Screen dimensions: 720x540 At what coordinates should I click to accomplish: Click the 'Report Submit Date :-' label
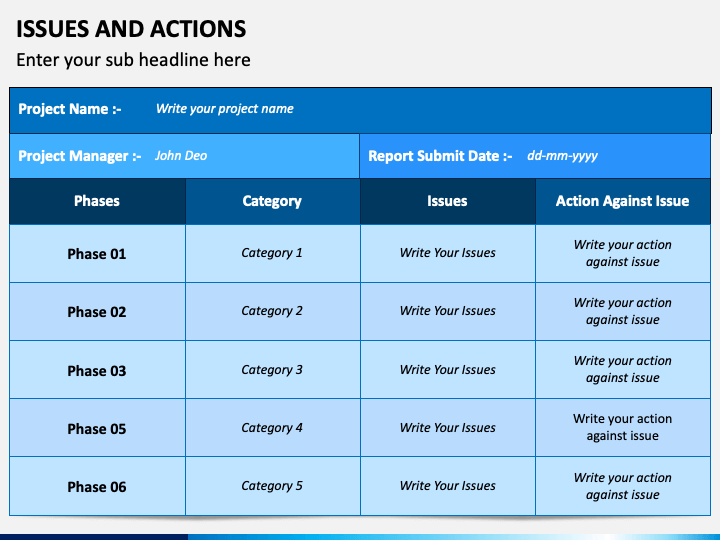coord(440,156)
